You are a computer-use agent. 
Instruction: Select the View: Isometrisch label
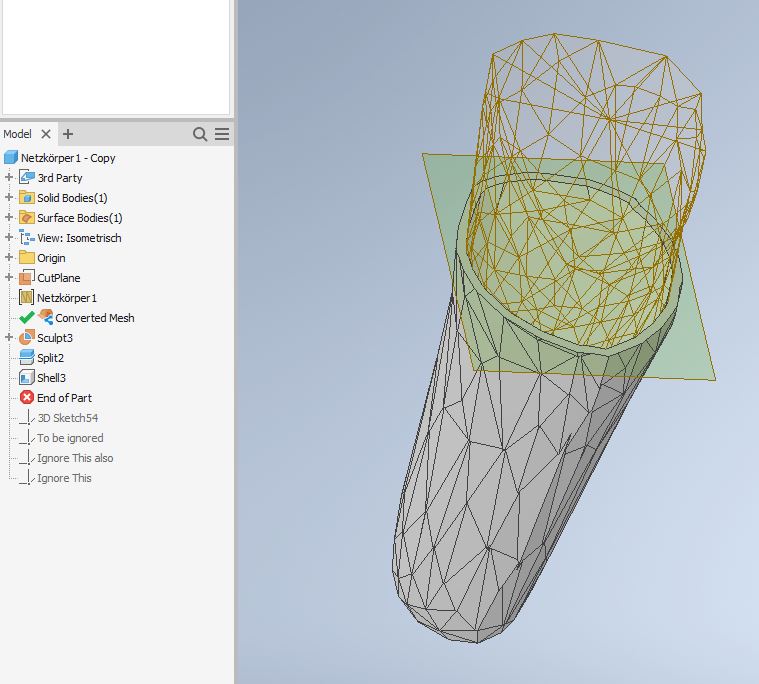(x=79, y=238)
